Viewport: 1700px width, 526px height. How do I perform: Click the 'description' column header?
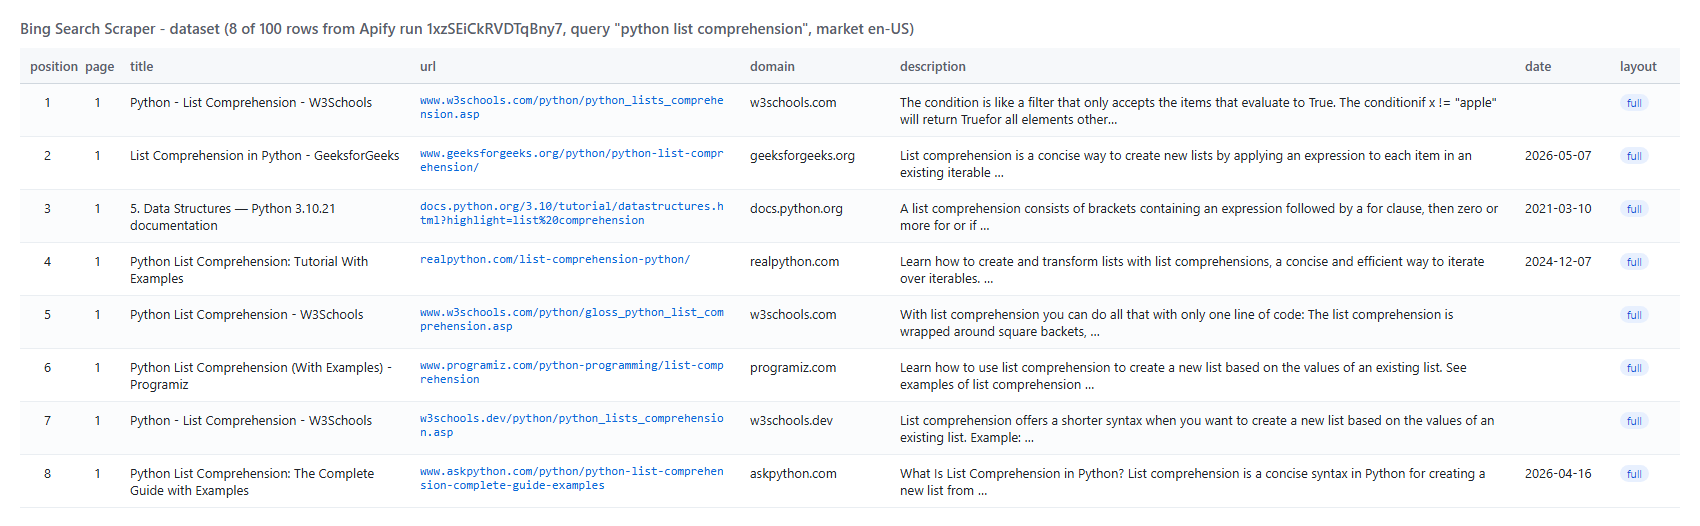[x=933, y=67]
